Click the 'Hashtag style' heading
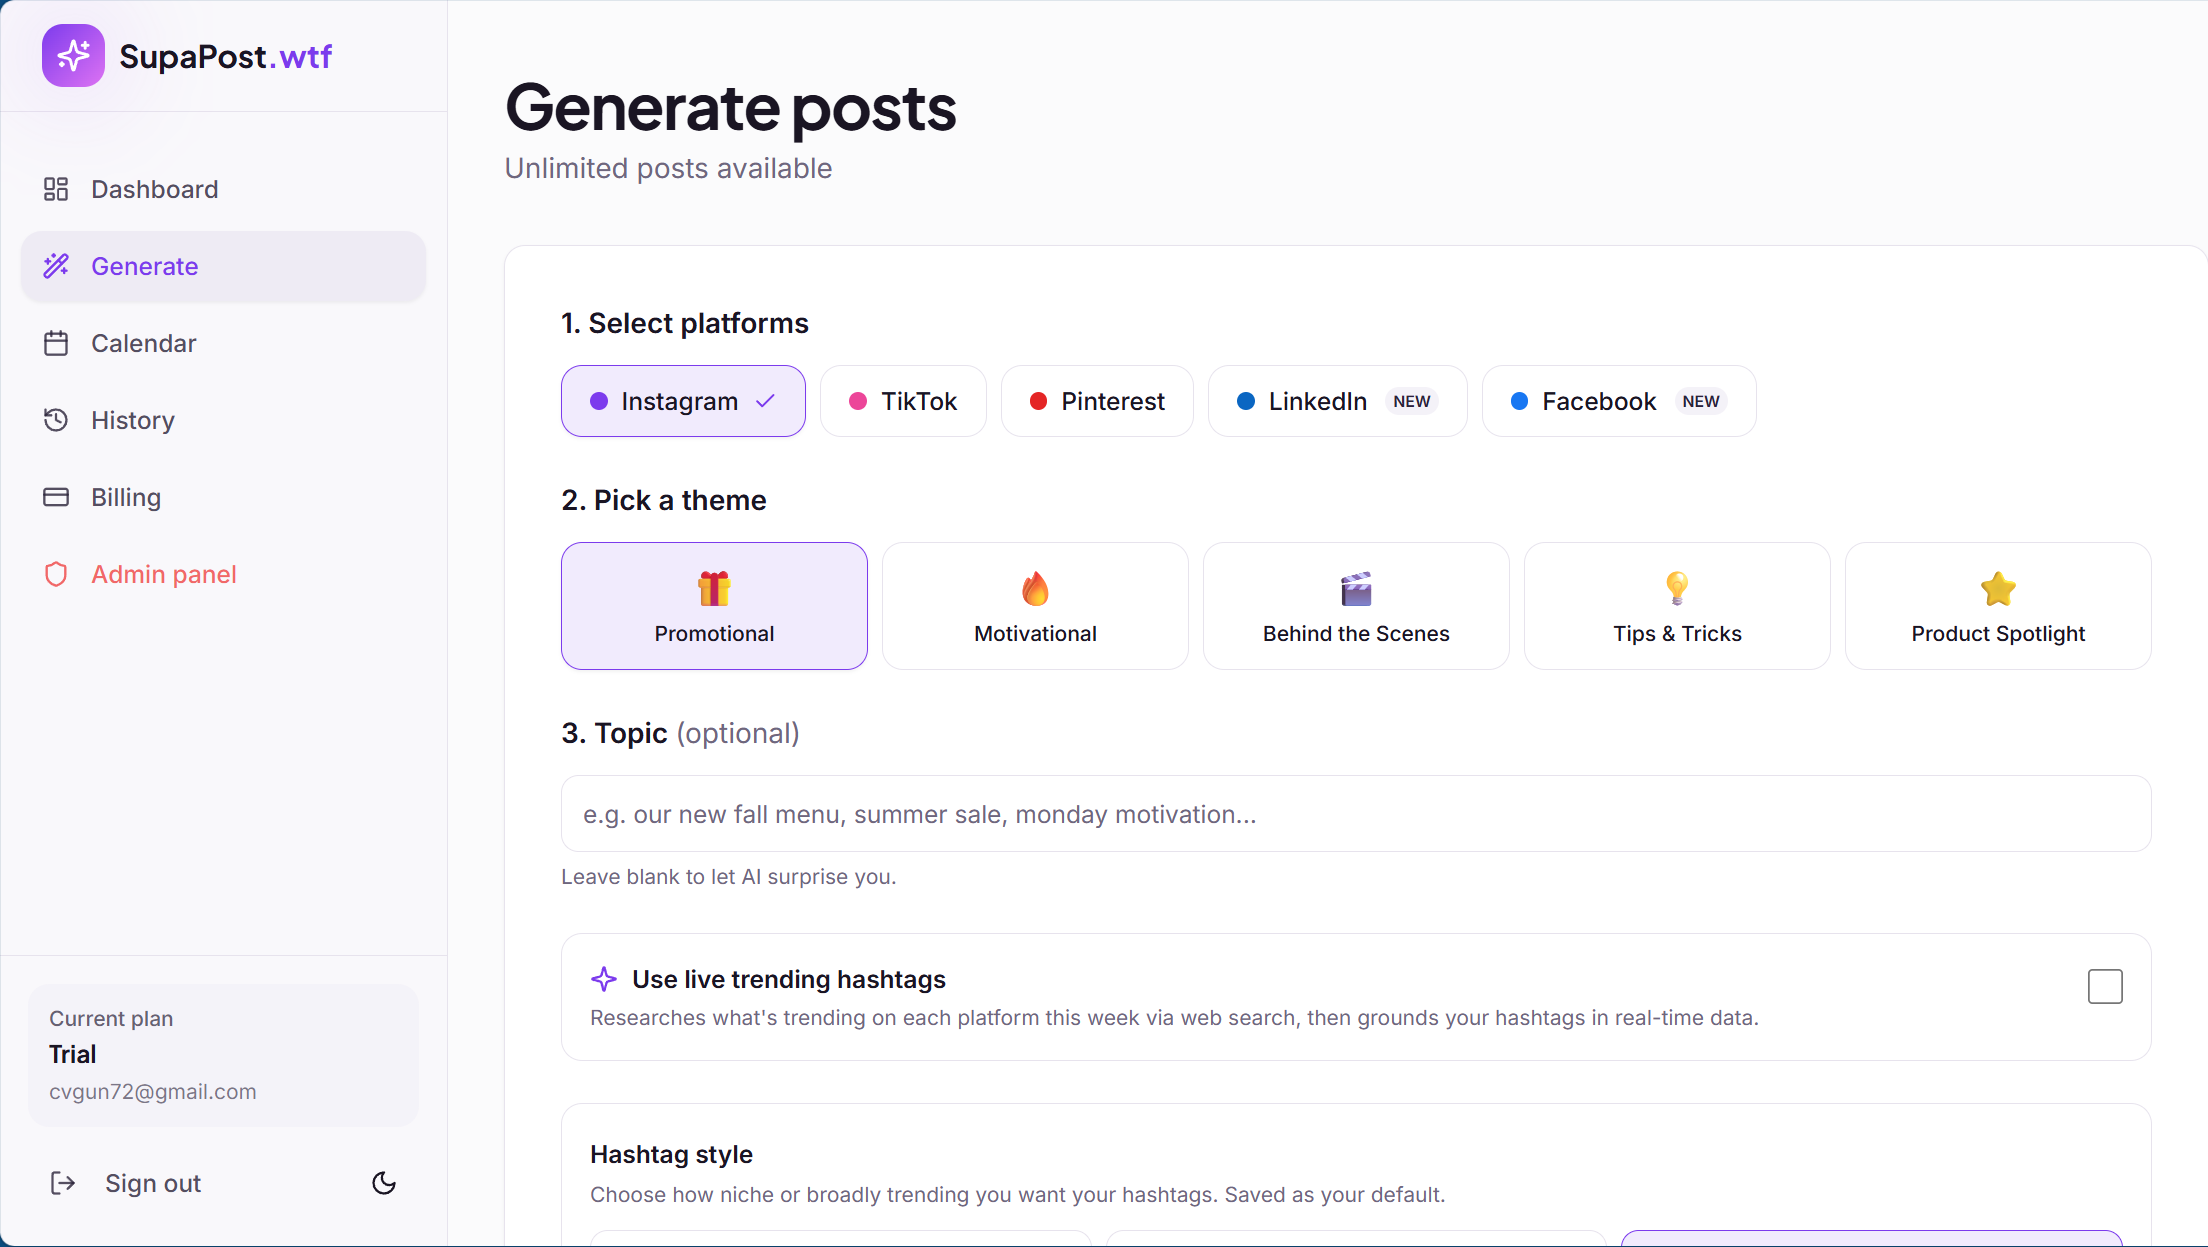Viewport: 2208px width, 1247px height. click(x=671, y=1154)
